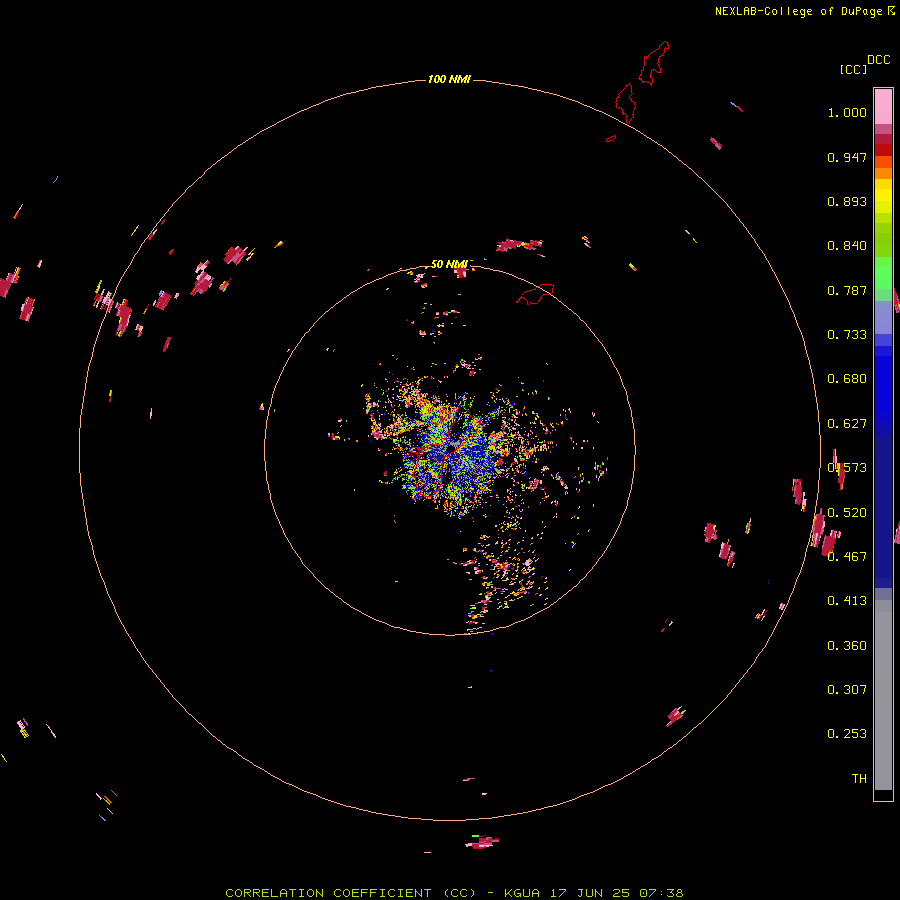The height and width of the screenshot is (900, 900).
Task: Click the 0.360 scale value
Action: point(847,646)
